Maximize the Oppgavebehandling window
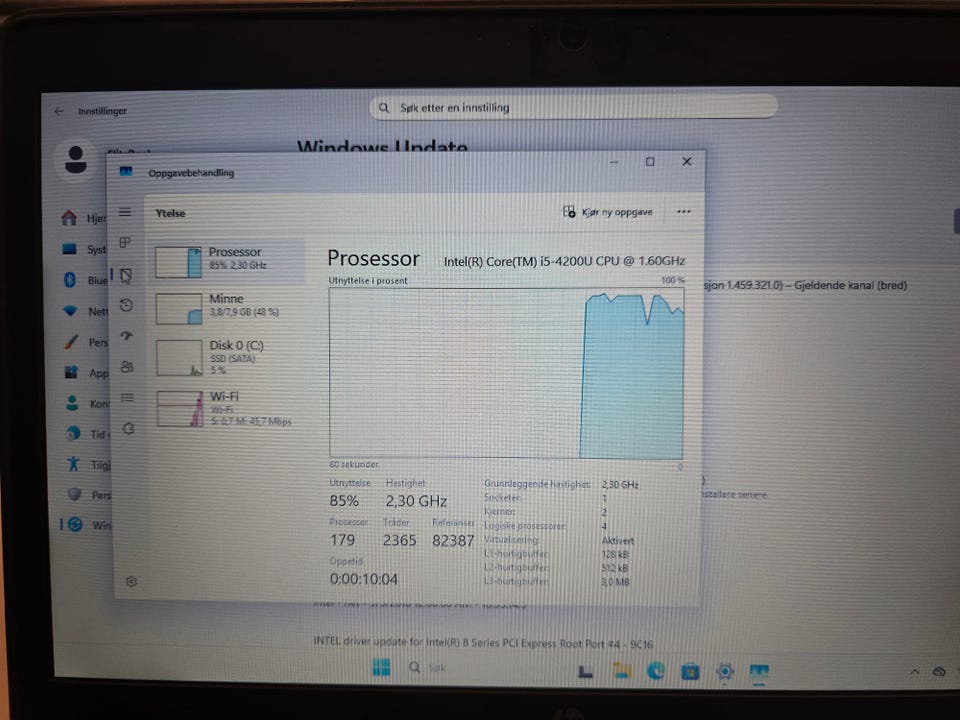This screenshot has width=960, height=720. [x=650, y=162]
